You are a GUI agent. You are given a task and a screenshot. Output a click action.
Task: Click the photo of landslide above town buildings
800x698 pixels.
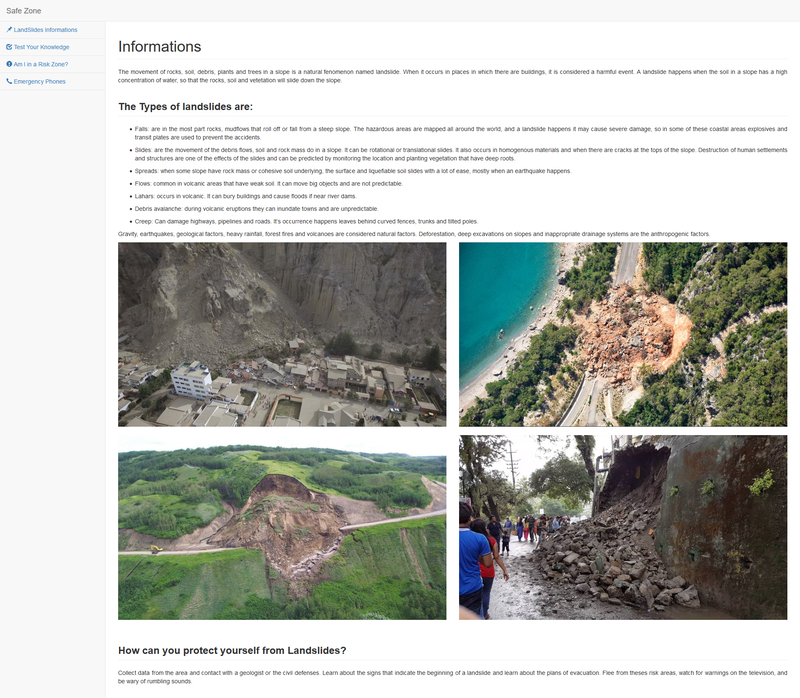pos(282,334)
